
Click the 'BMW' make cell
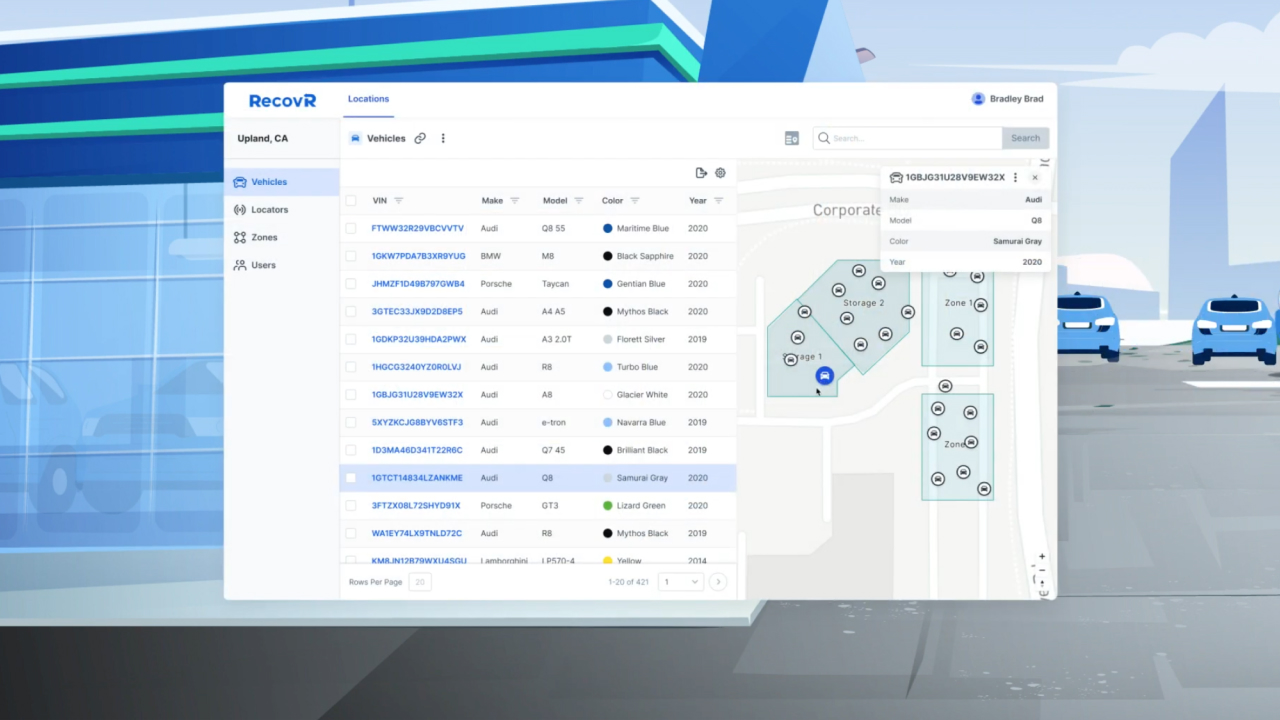click(490, 256)
